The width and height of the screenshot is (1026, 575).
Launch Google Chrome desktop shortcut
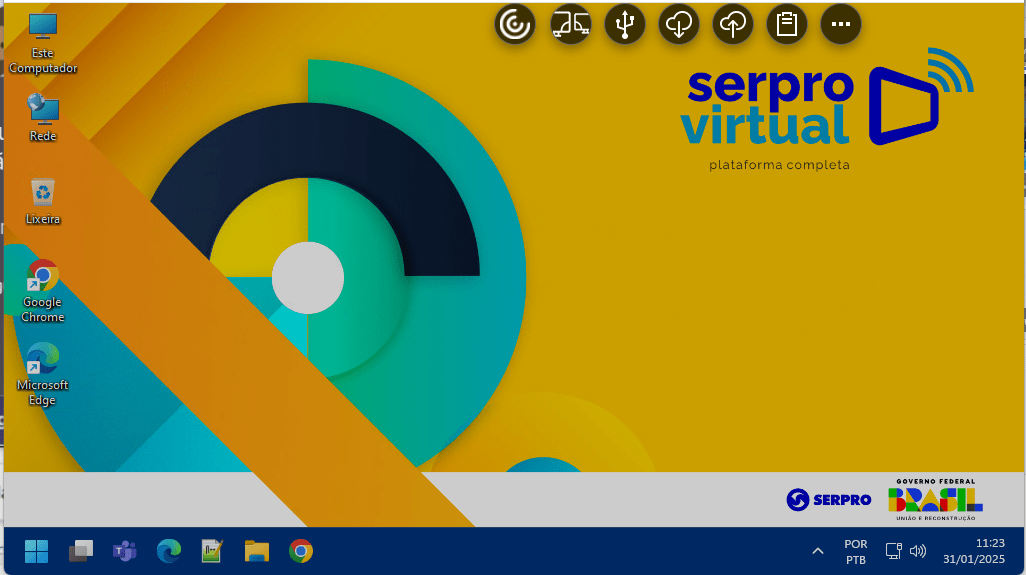click(x=43, y=290)
